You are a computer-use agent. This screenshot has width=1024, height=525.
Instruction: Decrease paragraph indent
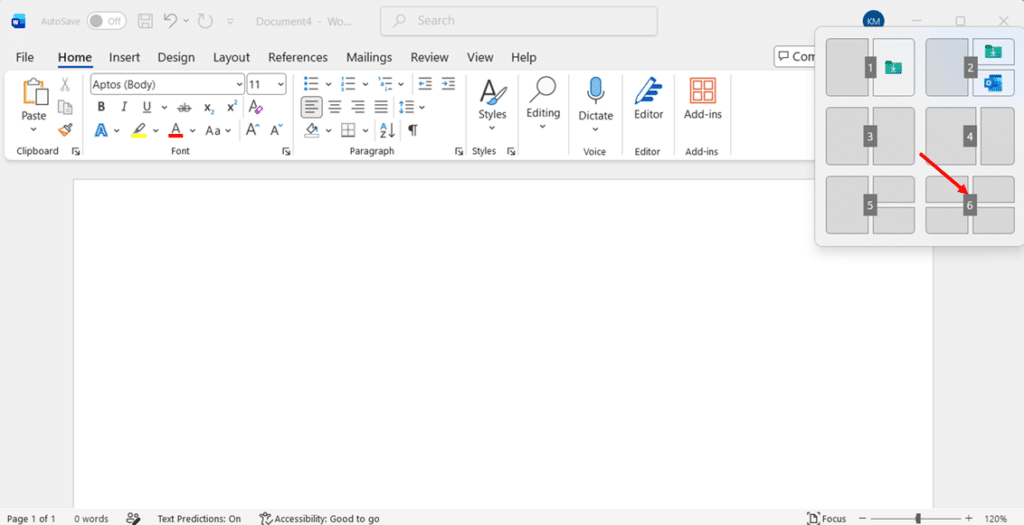(425, 84)
